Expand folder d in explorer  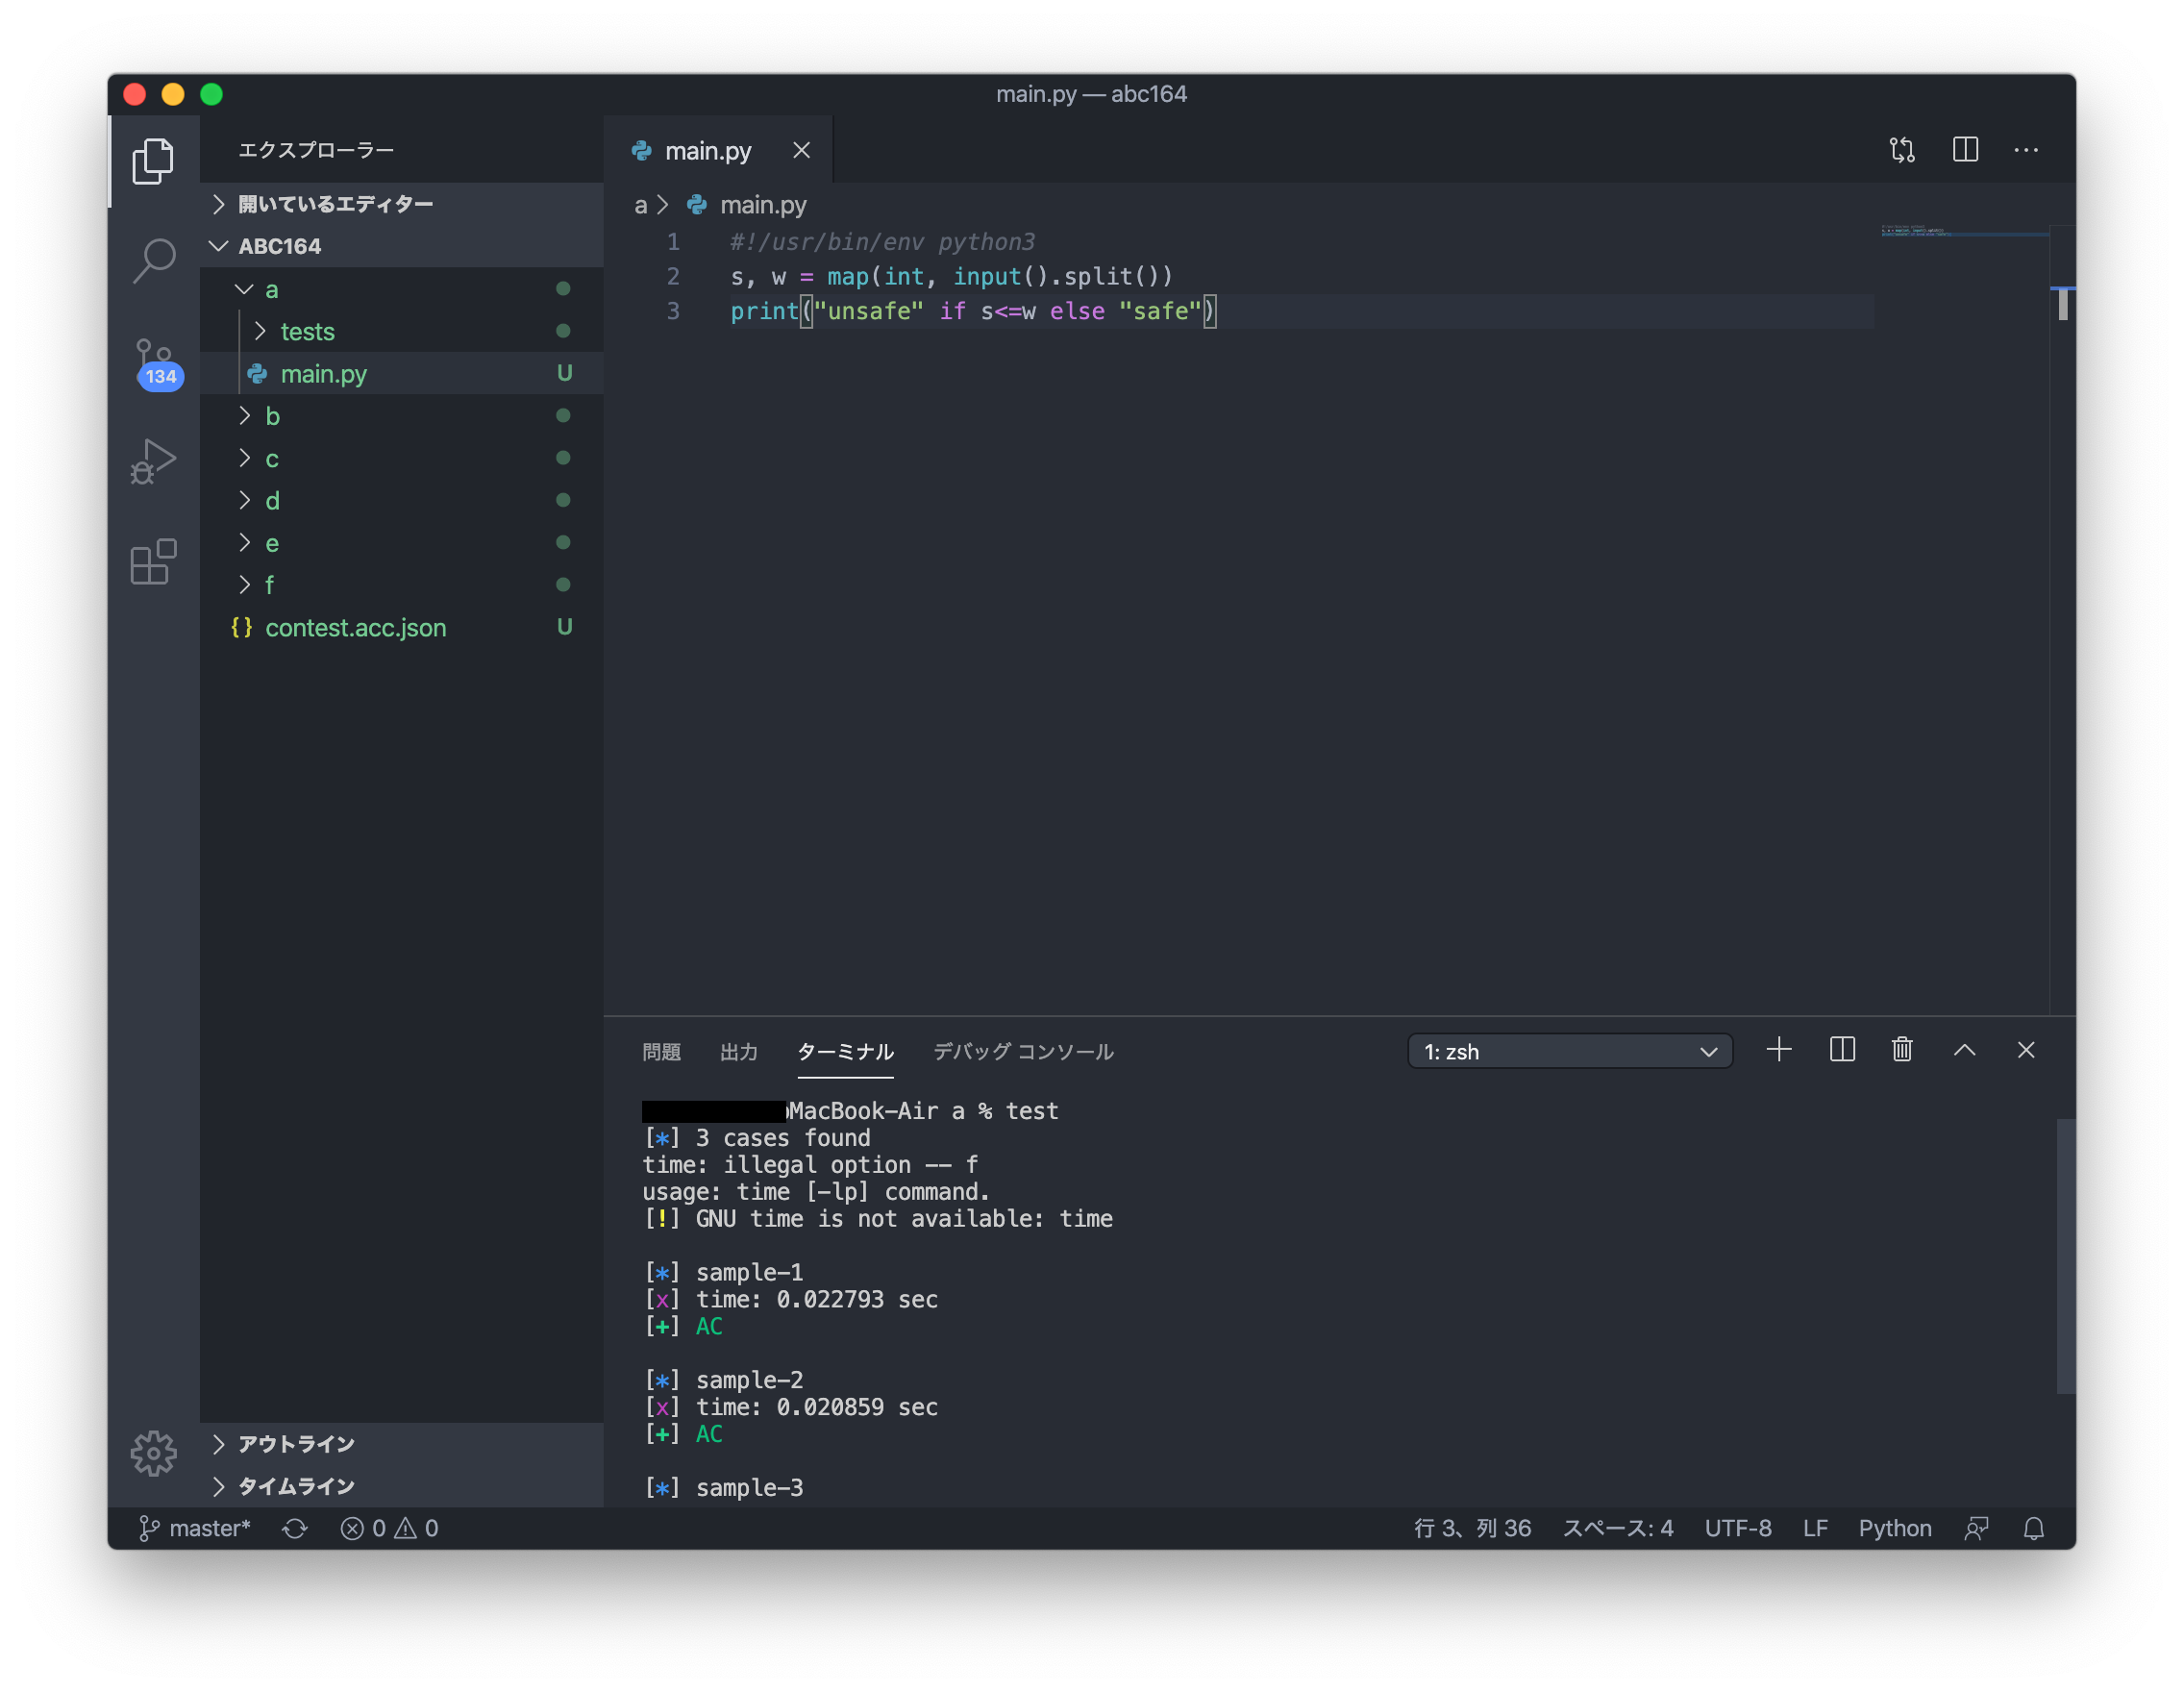402,500
